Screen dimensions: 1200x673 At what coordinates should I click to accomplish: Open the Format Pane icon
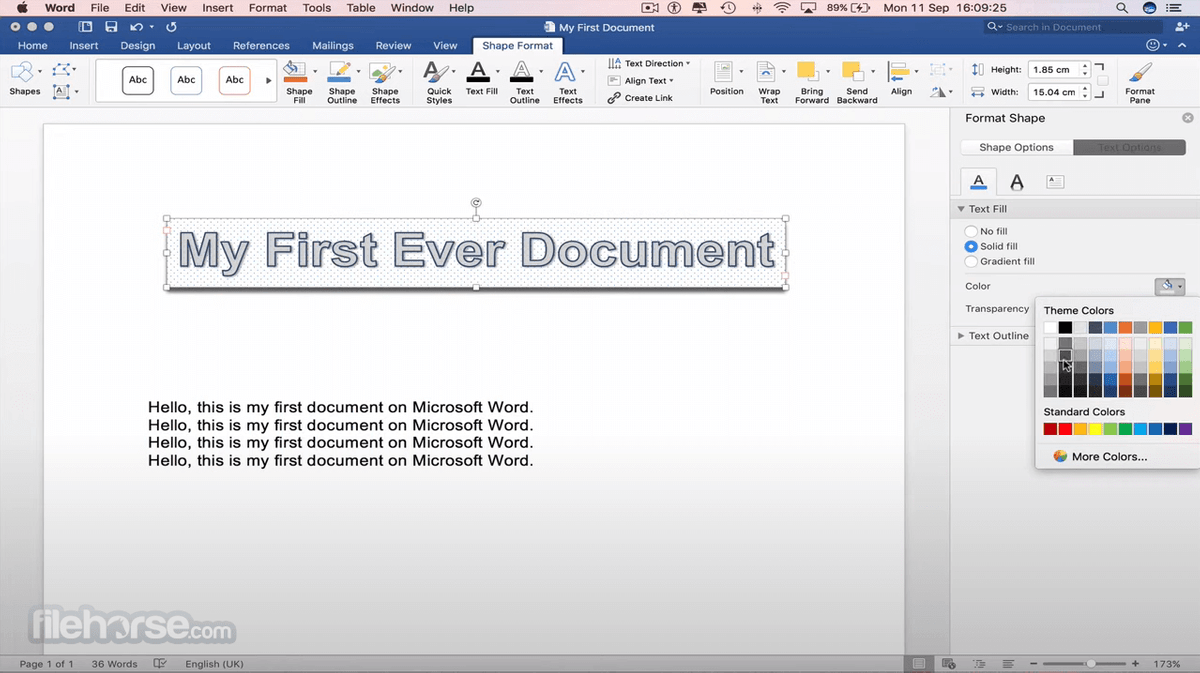click(x=1139, y=72)
